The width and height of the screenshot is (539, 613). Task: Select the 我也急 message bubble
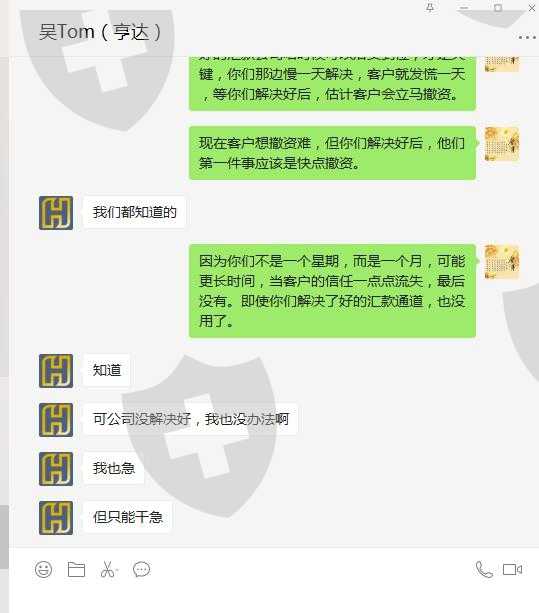pyautogui.click(x=113, y=468)
